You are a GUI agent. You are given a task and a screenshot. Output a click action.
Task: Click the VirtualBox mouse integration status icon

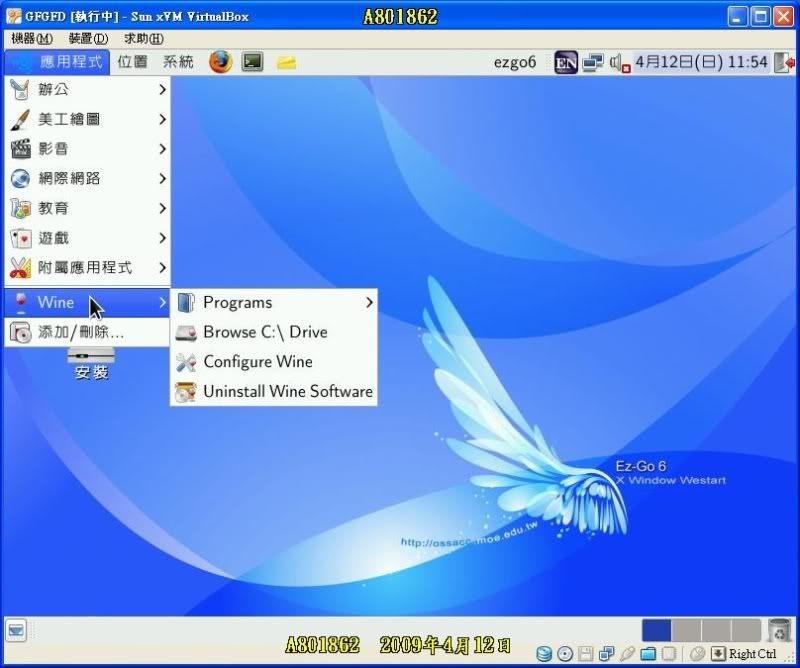(x=697, y=654)
